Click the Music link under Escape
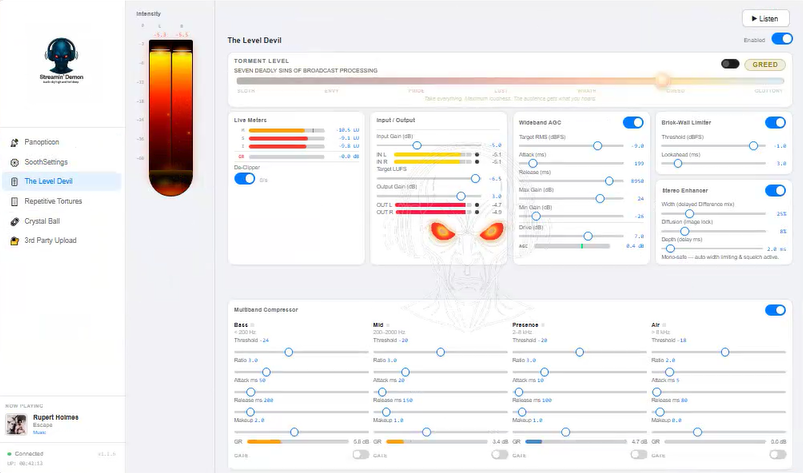This screenshot has width=803, height=473. click(x=39, y=433)
